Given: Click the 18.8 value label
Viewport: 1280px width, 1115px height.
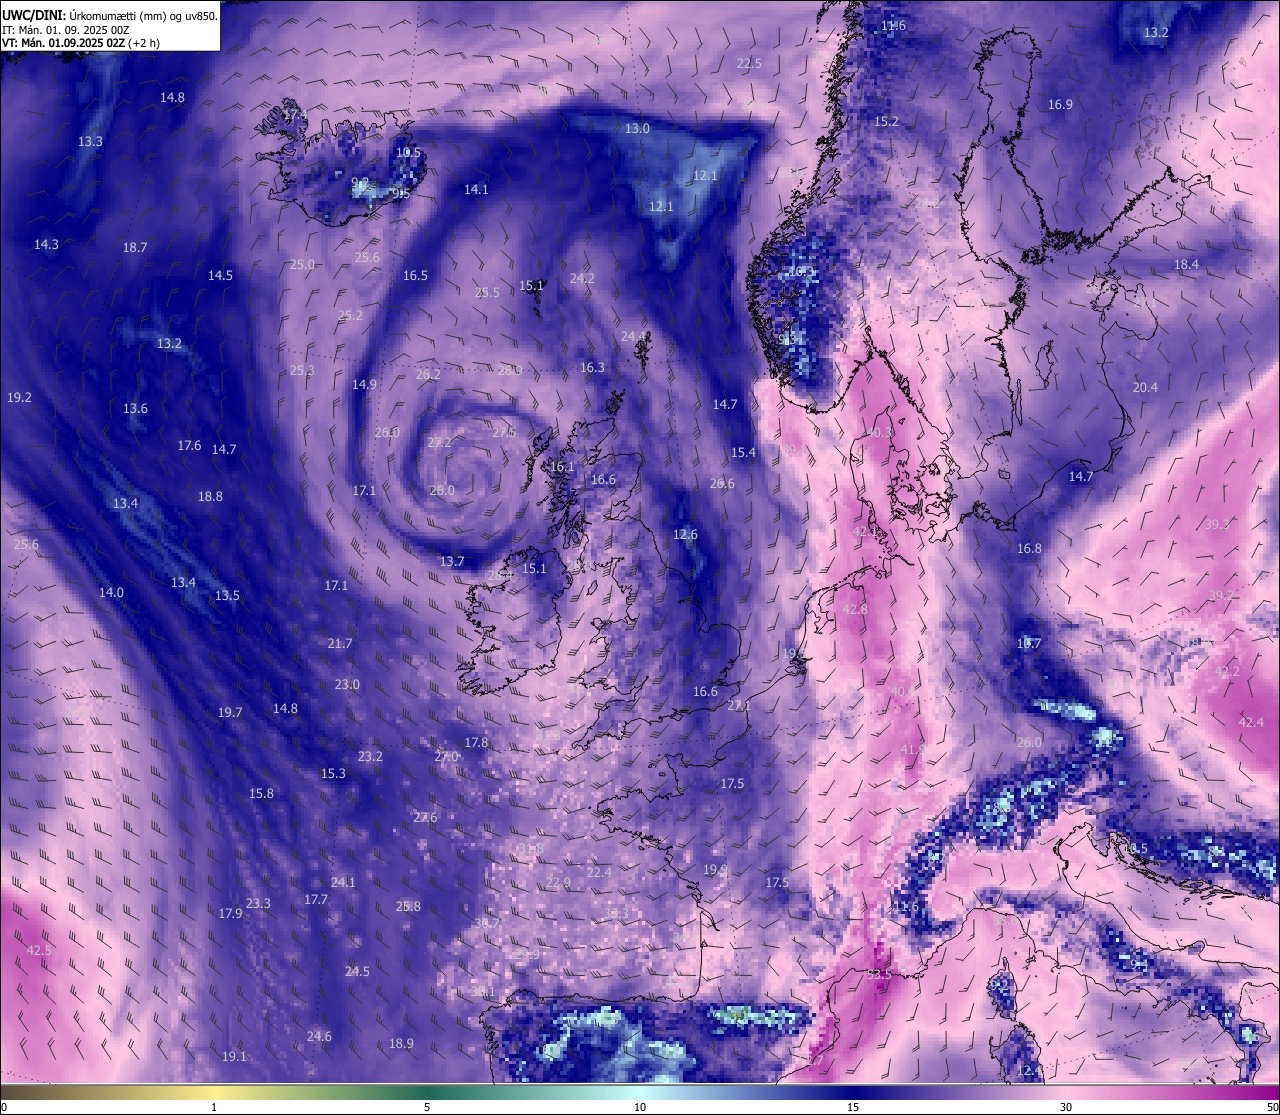Looking at the screenshot, I should pyautogui.click(x=210, y=496).
